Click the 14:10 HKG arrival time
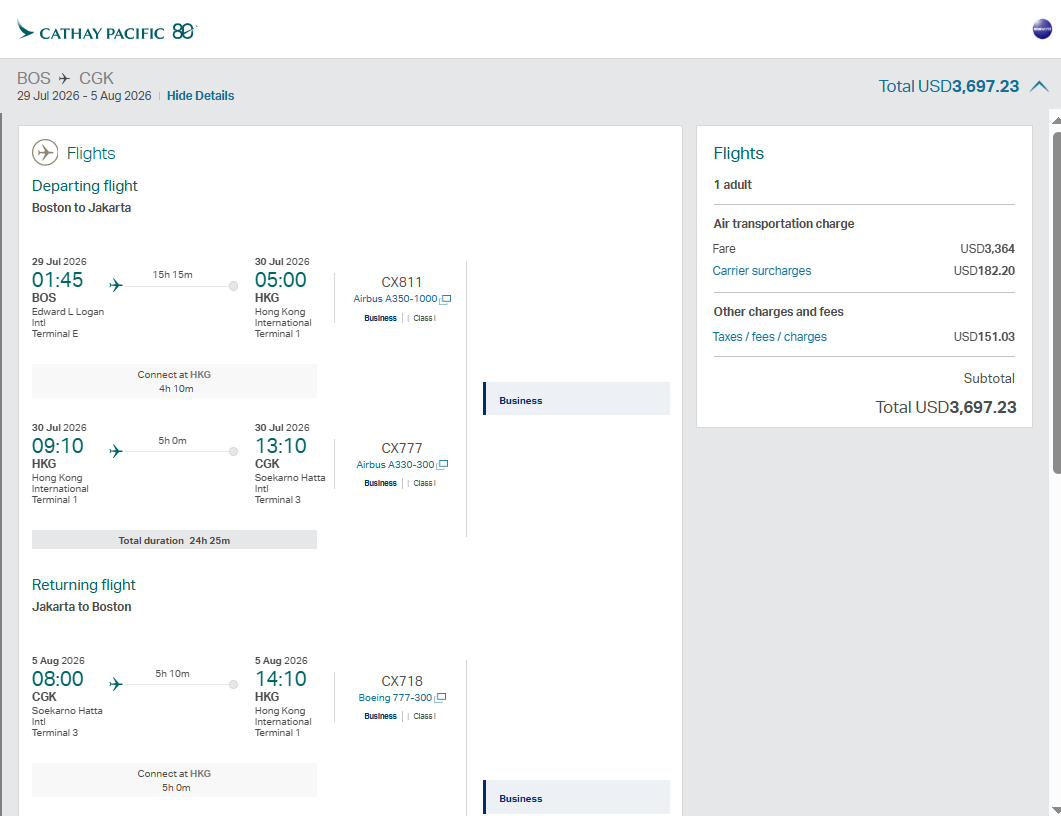This screenshot has height=816, width=1061. 280,679
